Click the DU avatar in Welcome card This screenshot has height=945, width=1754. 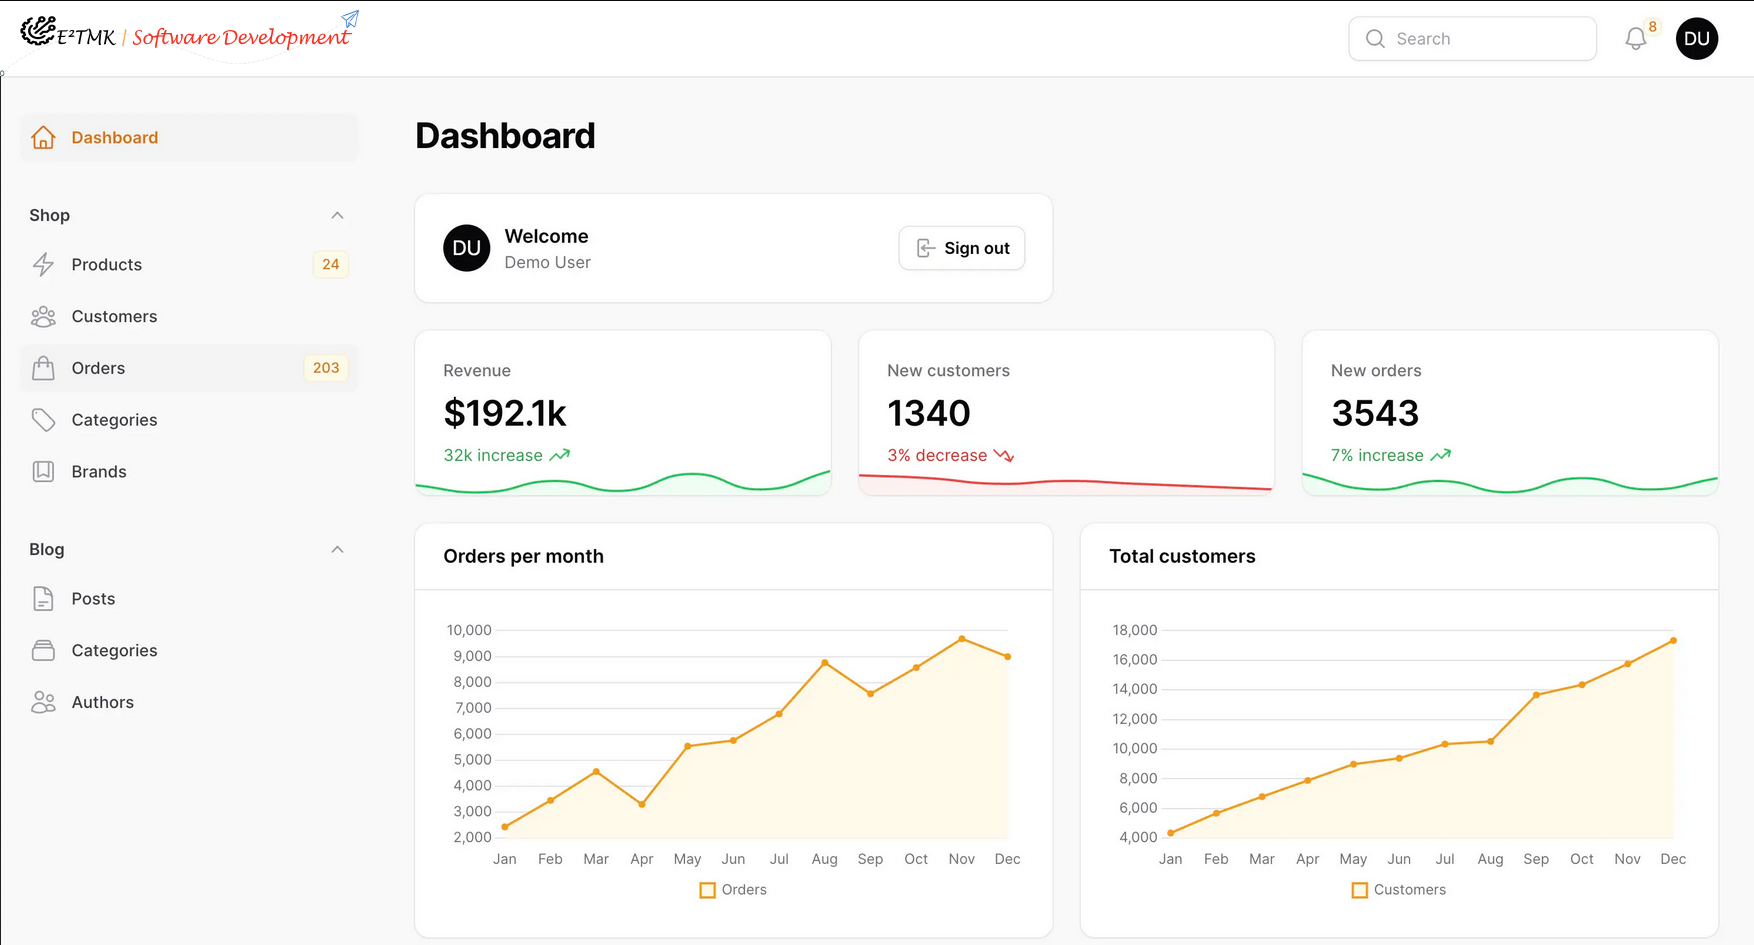coord(467,248)
